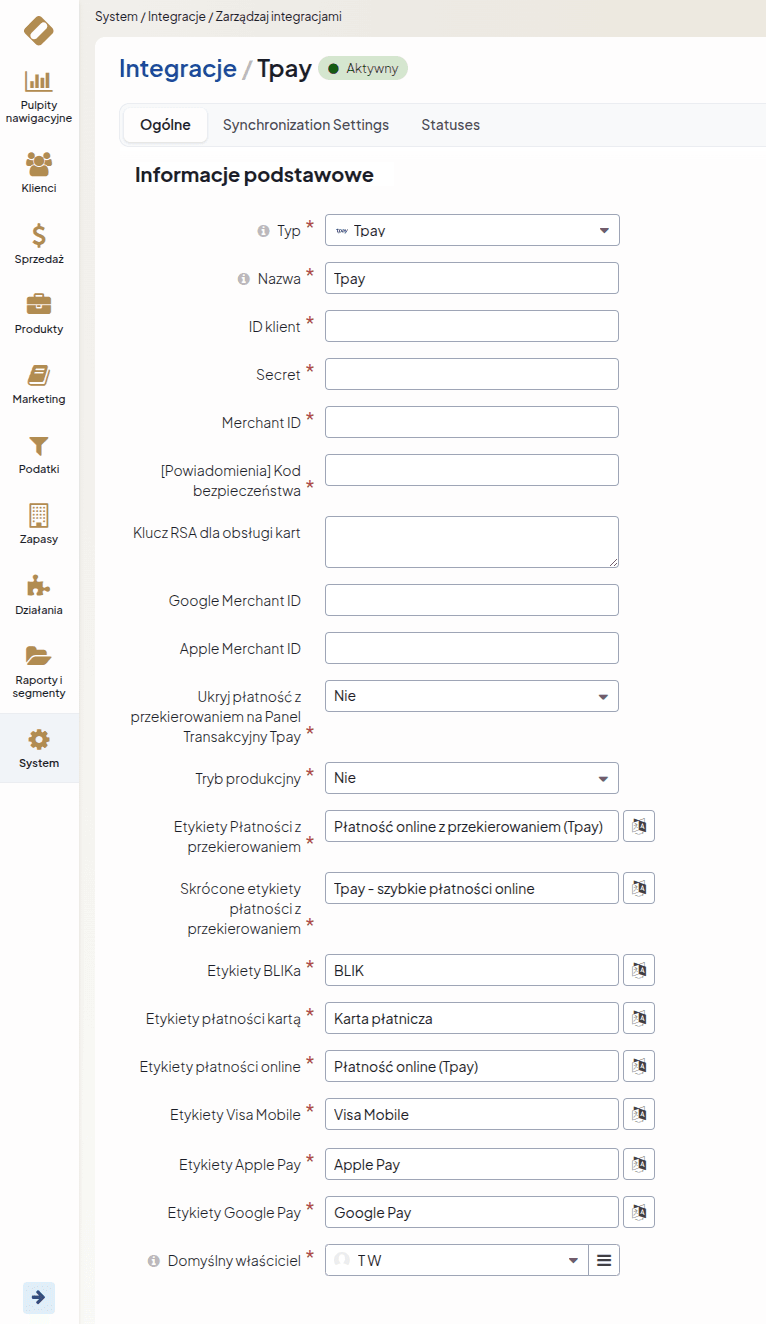Viewport: 766px width, 1324px height.
Task: Open Produkty briefcase menu
Action: (x=39, y=313)
